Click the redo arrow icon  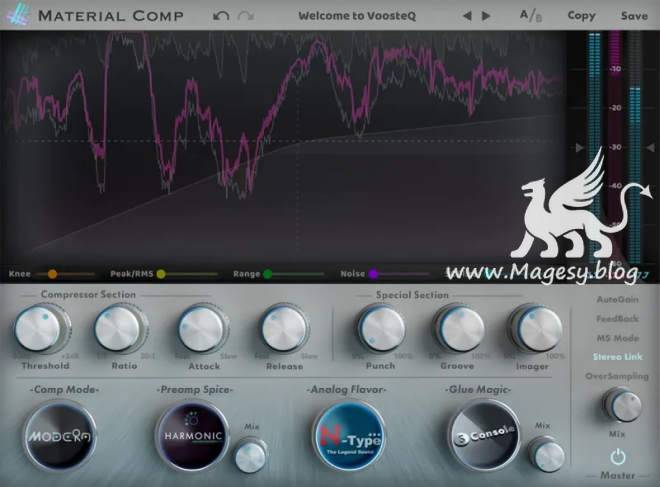click(x=246, y=16)
